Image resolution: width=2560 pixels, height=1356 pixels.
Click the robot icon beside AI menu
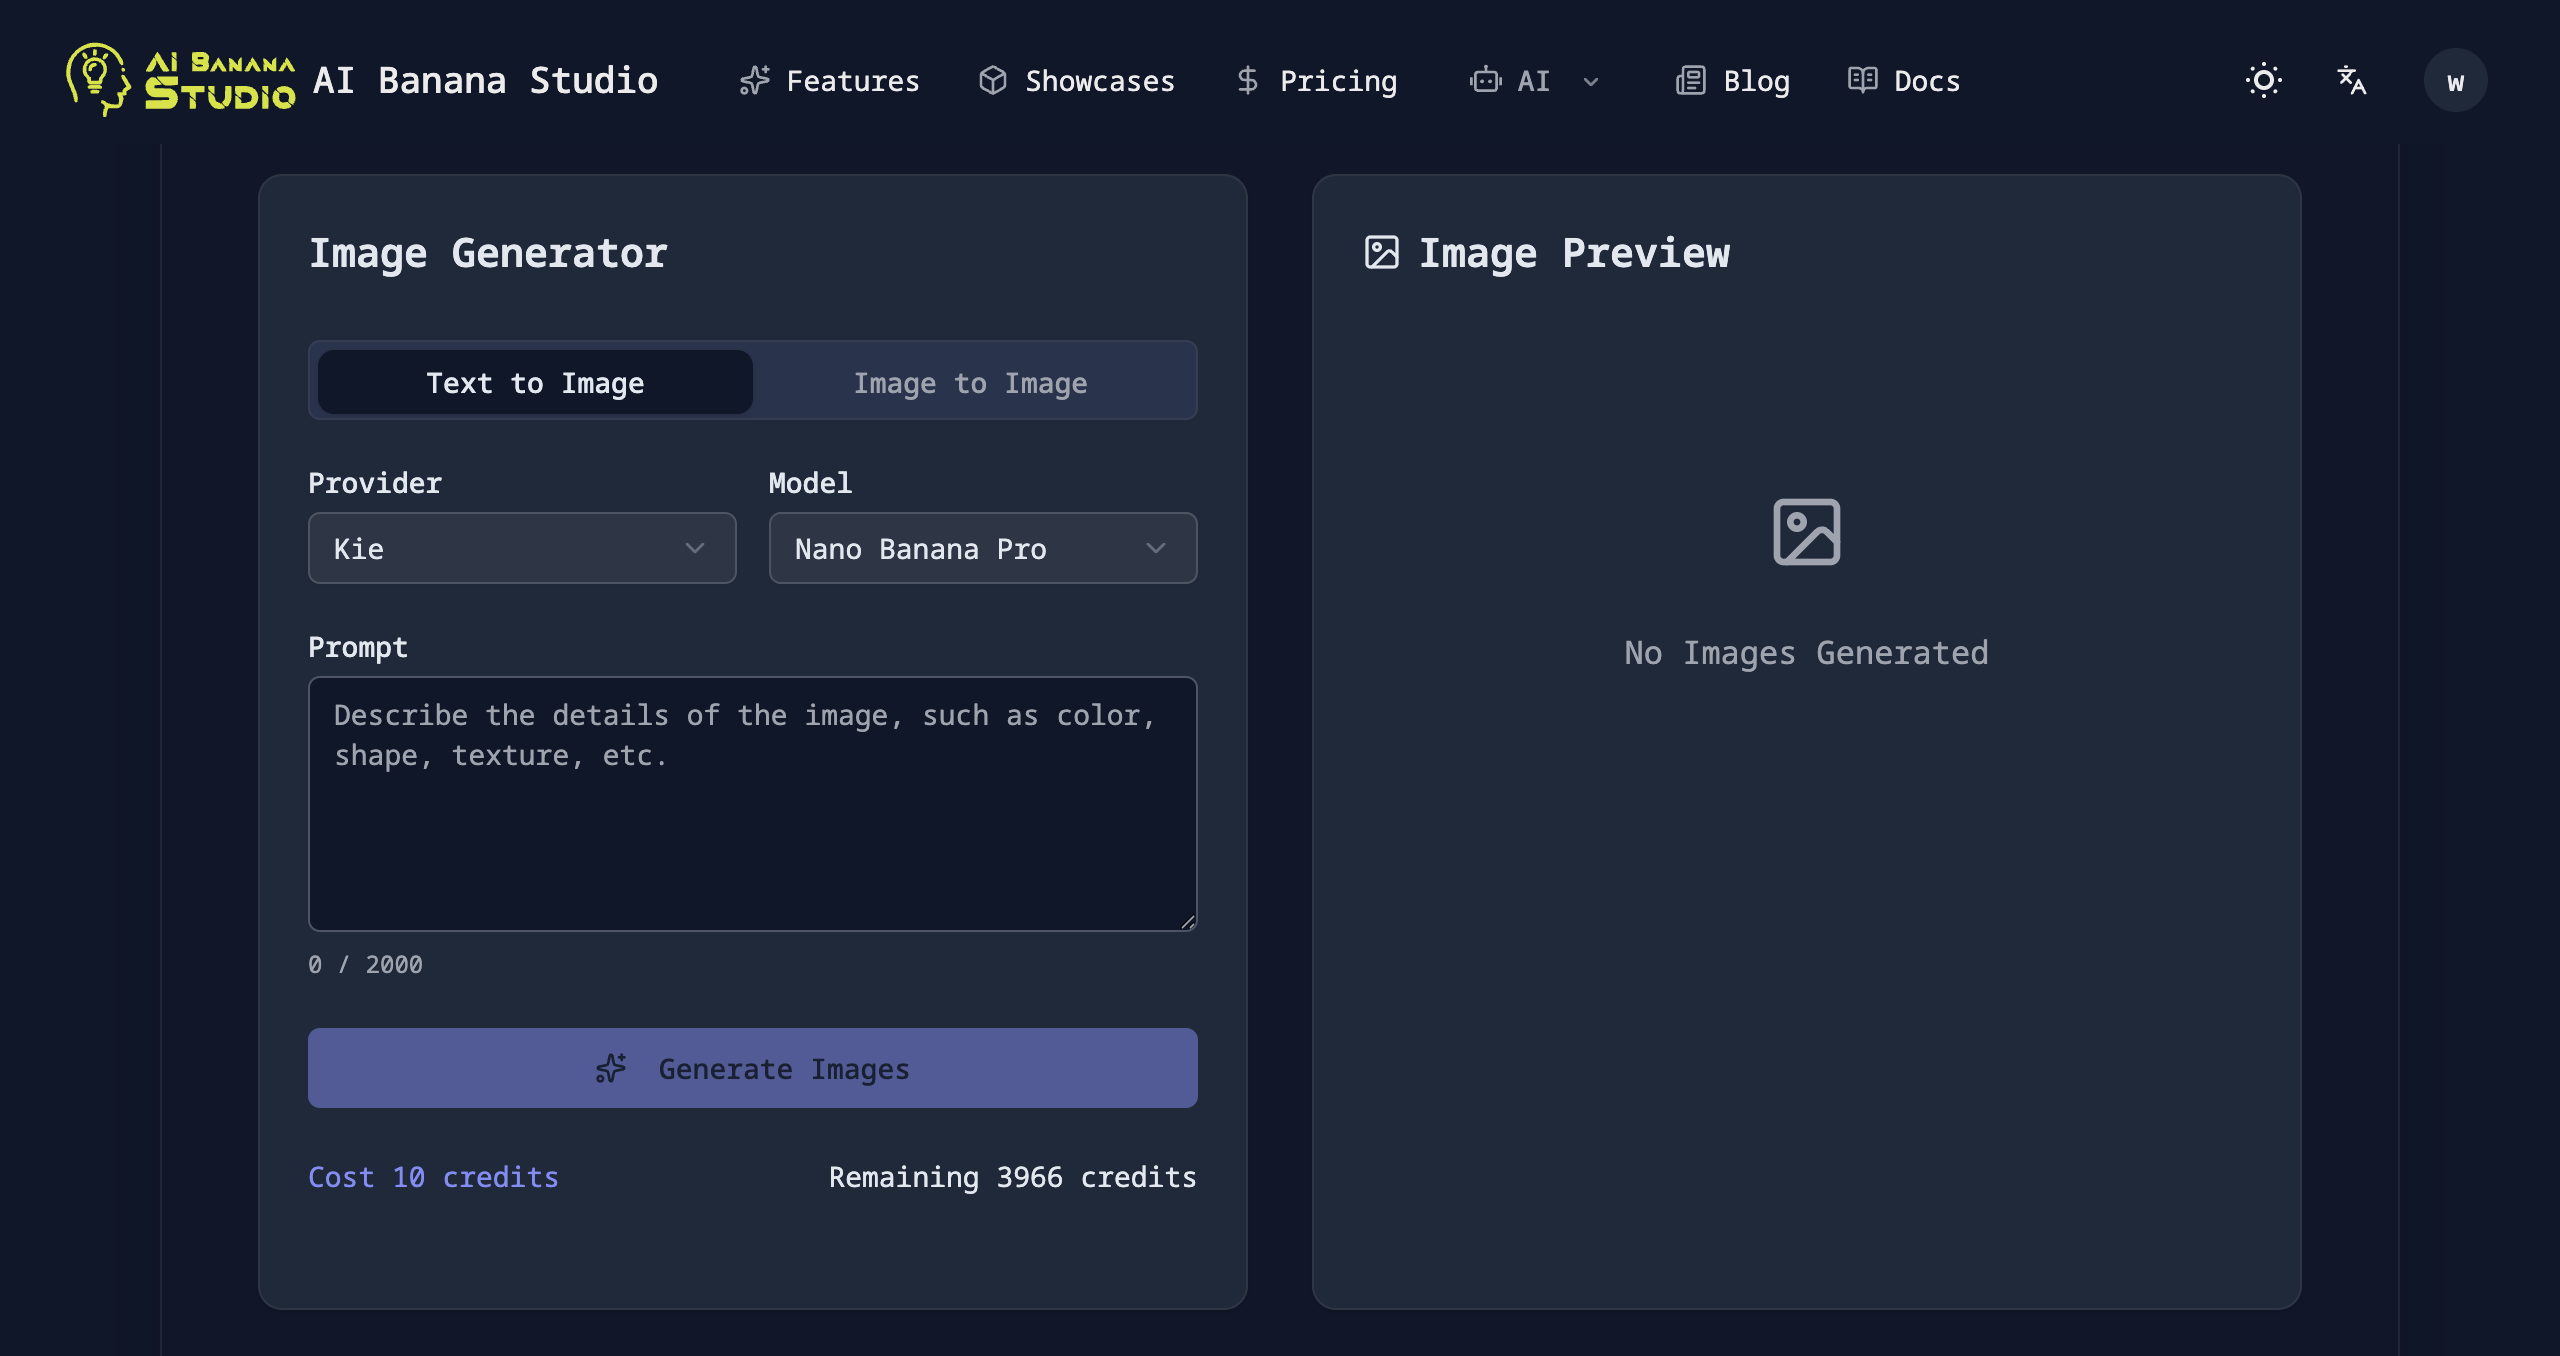pyautogui.click(x=1486, y=80)
